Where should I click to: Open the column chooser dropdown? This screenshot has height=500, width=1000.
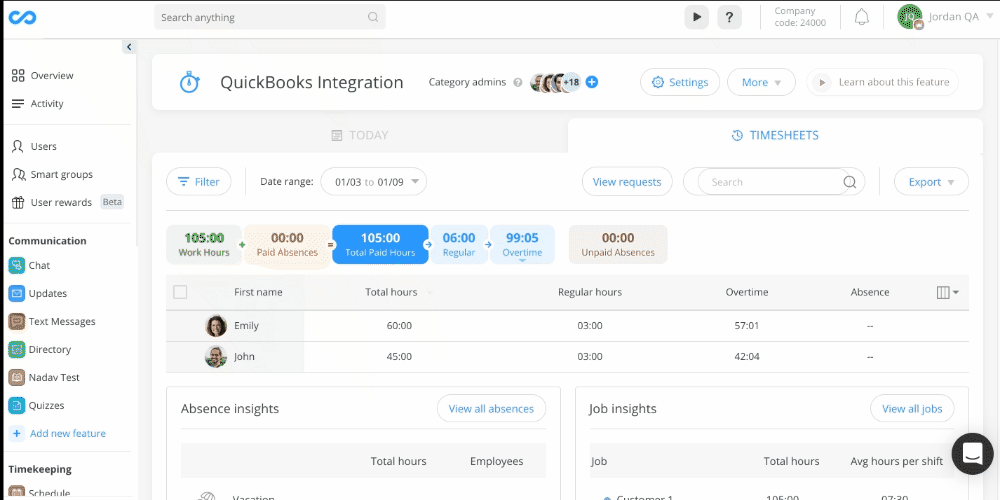tap(947, 292)
